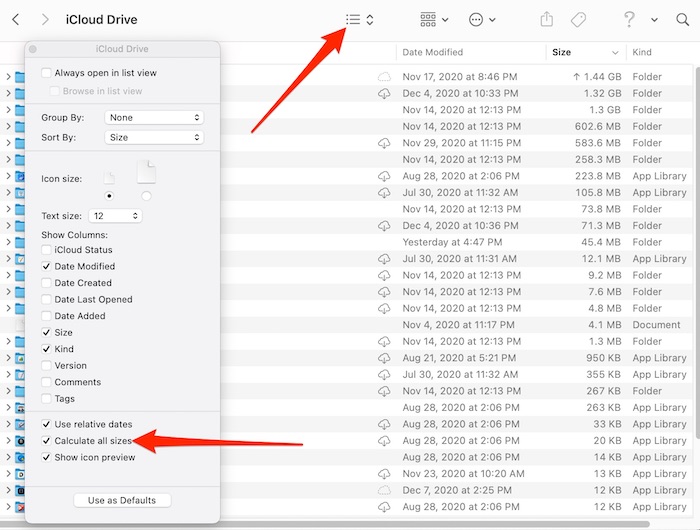This screenshot has width=700, height=530.
Task: Go back with the left chevron
Action: [x=16, y=20]
